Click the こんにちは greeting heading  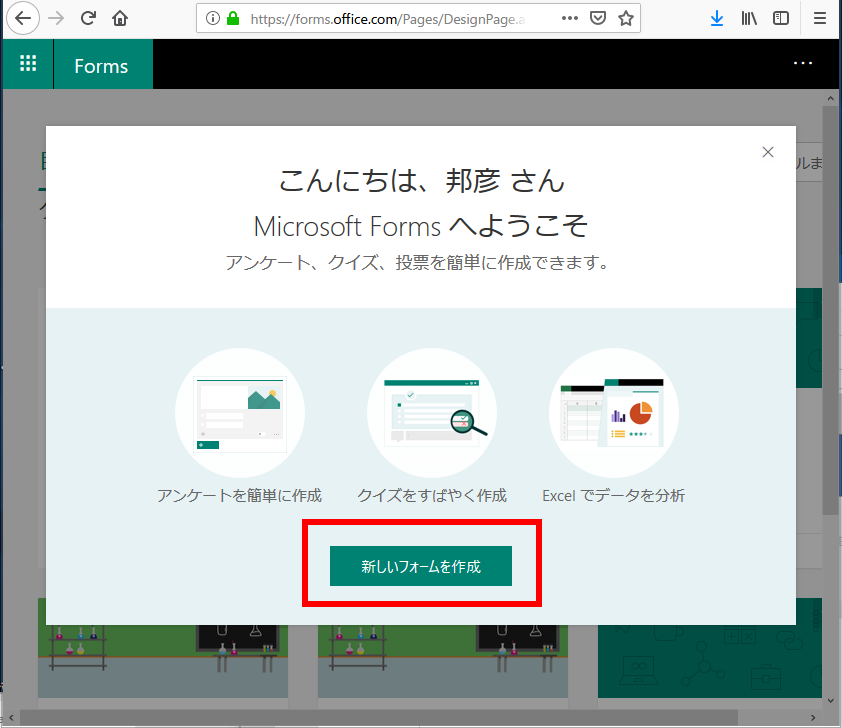point(421,180)
